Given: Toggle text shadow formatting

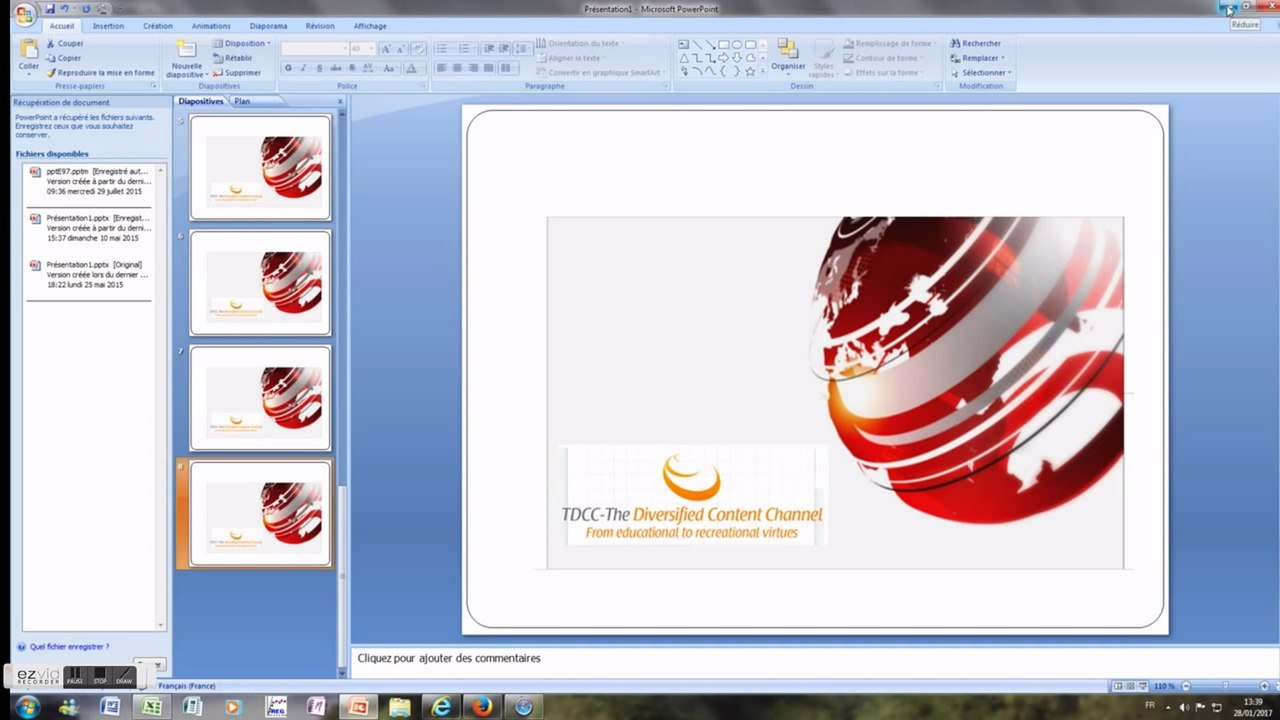Looking at the screenshot, I should coord(352,68).
